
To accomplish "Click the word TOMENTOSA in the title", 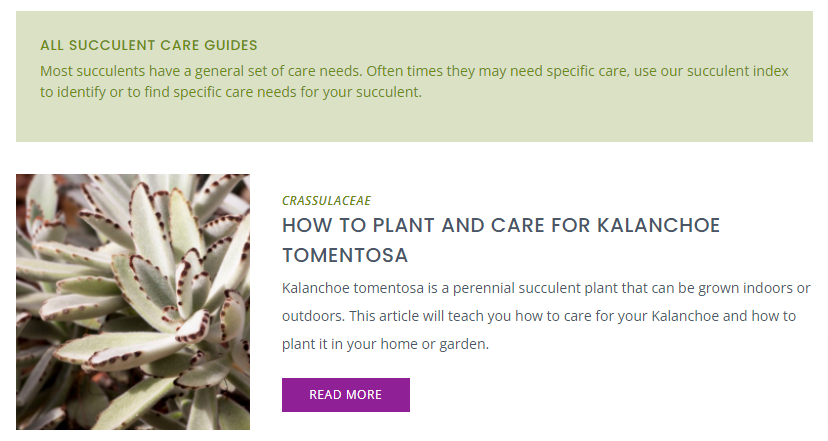I will 345,256.
